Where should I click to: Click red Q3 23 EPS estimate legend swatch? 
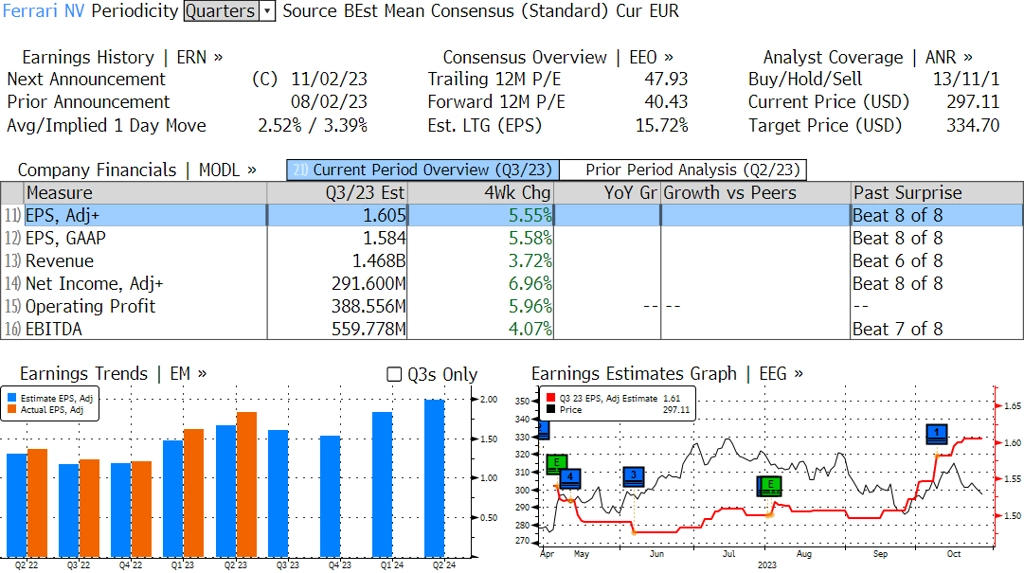pos(551,398)
